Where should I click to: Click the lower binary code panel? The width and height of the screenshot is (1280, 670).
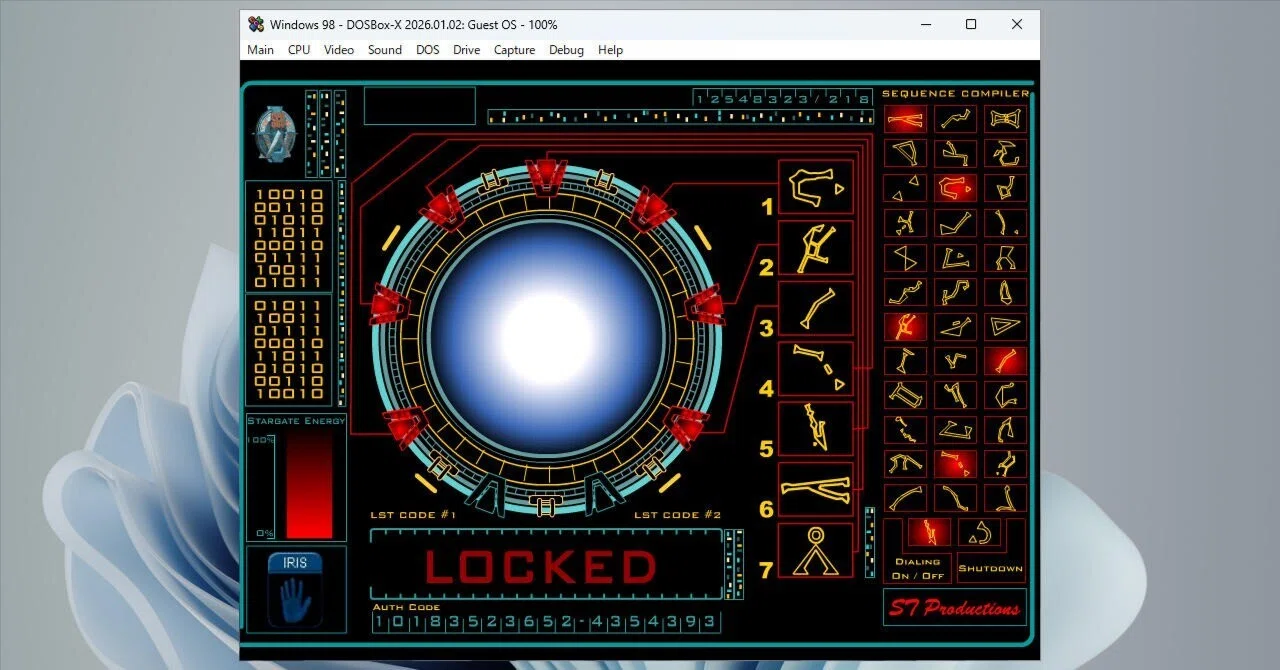click(289, 350)
